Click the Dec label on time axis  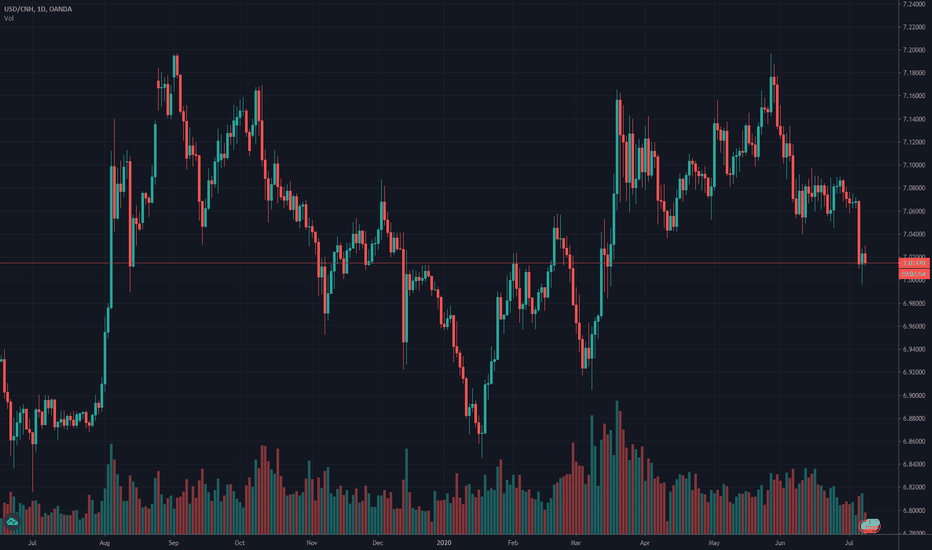pos(377,542)
